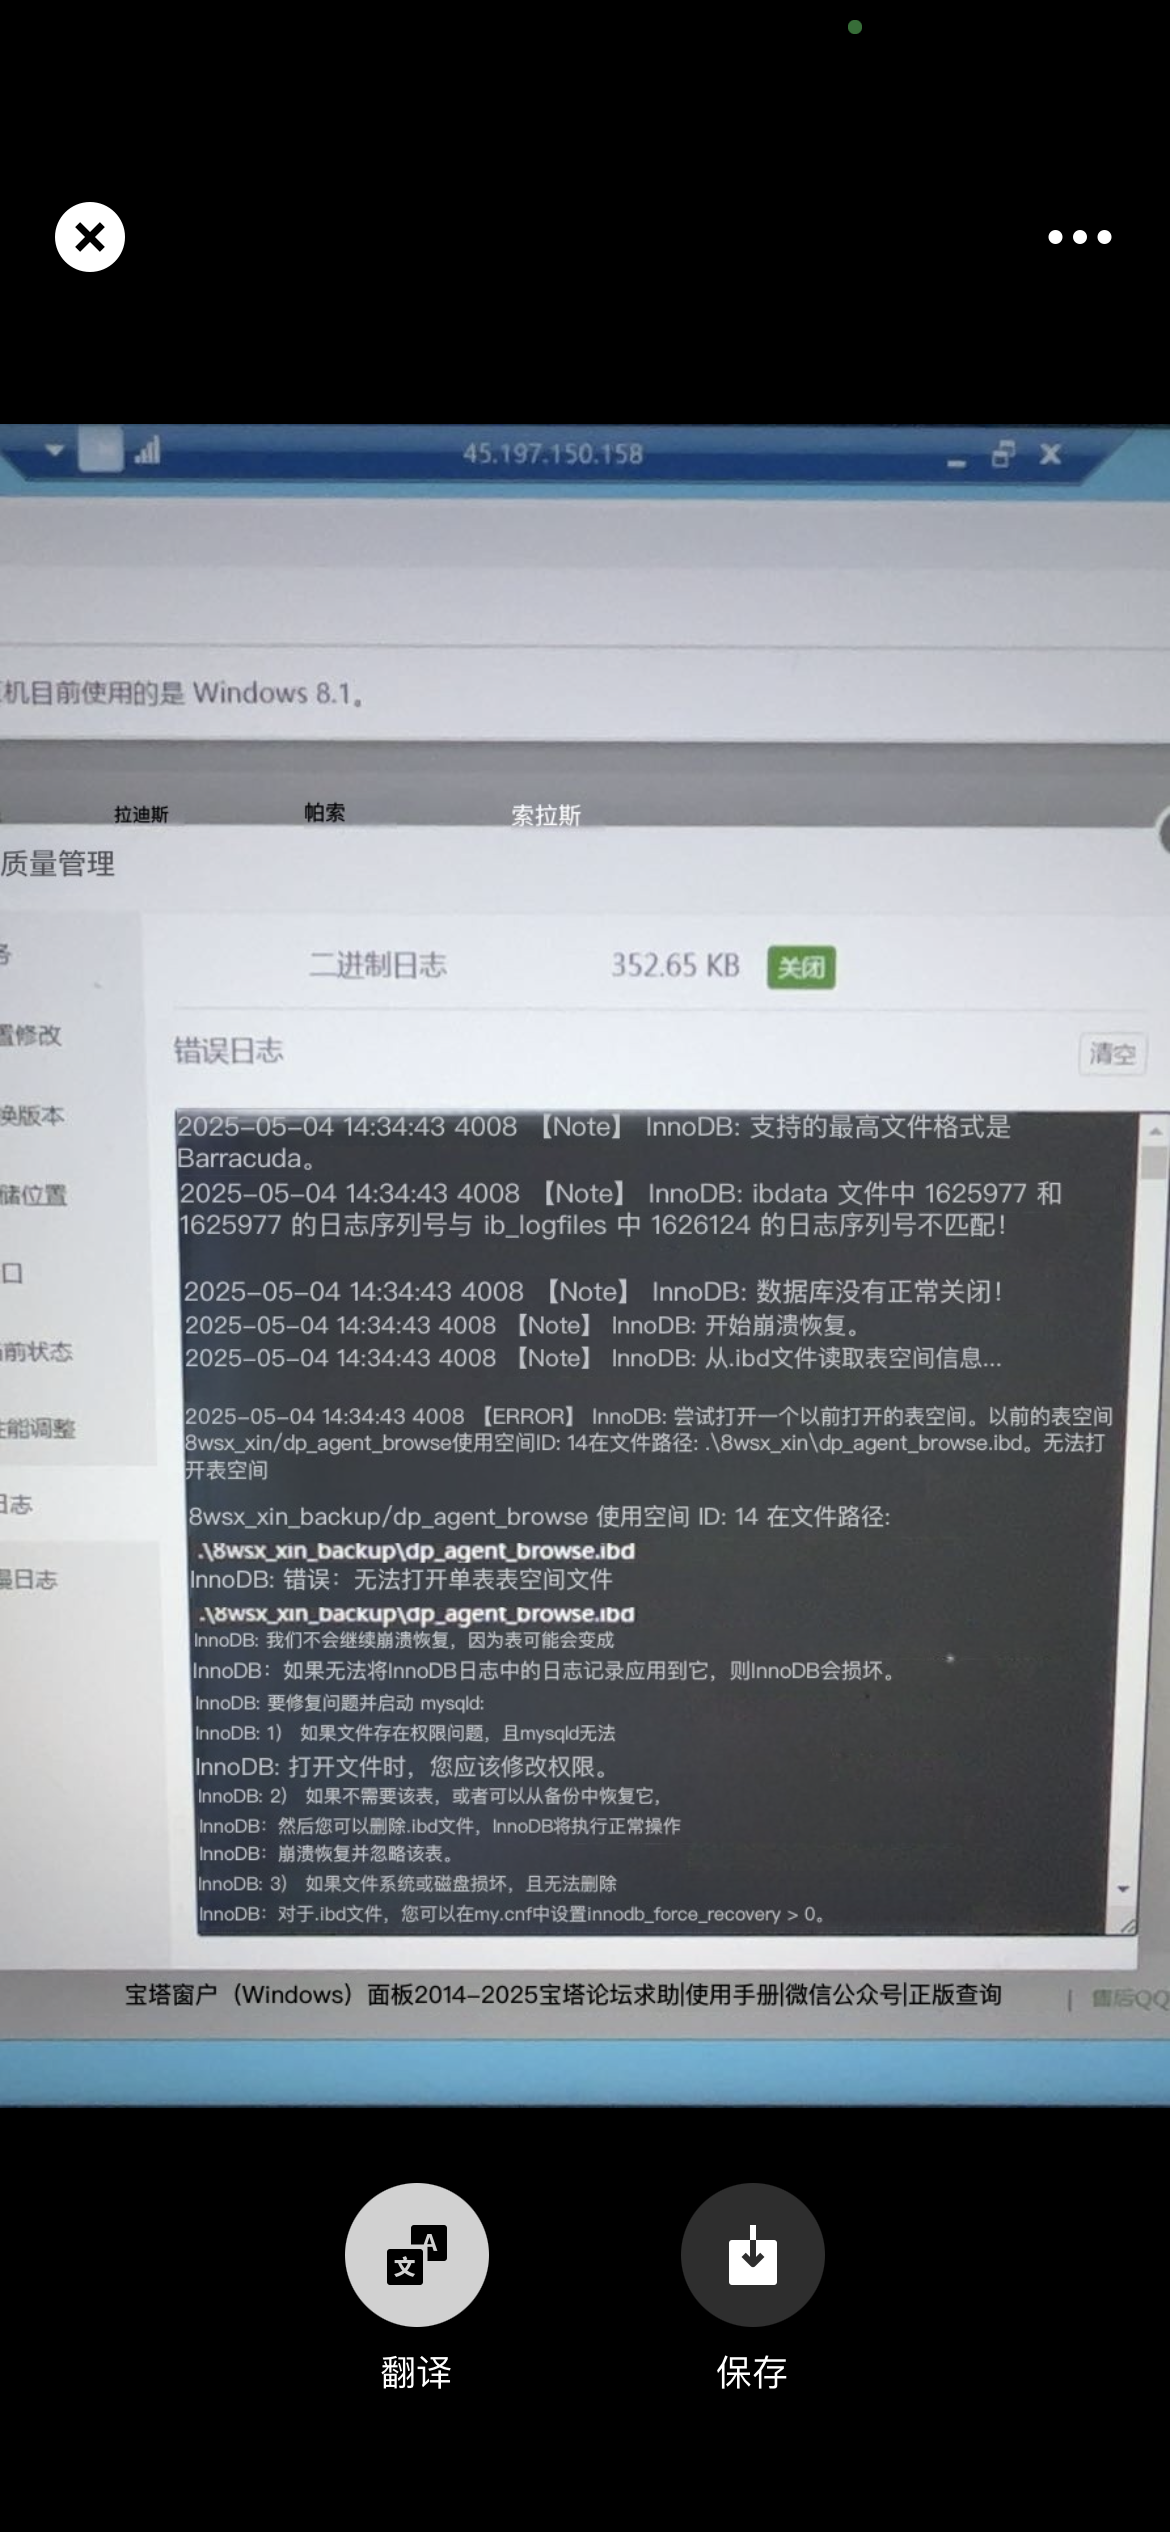Click the ERROR log entry line
This screenshot has width=1170, height=2532.
pyautogui.click(x=648, y=1443)
